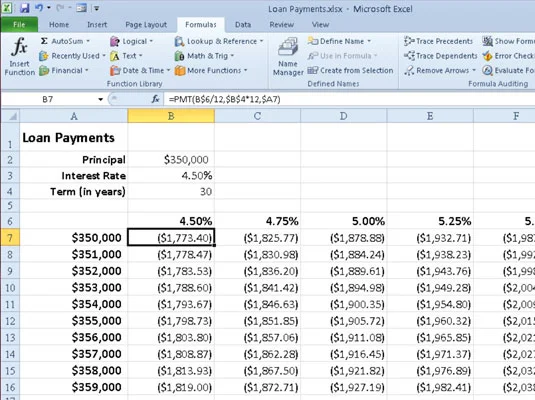
Task: Switch to the Page Layout tab
Action: pyautogui.click(x=146, y=25)
